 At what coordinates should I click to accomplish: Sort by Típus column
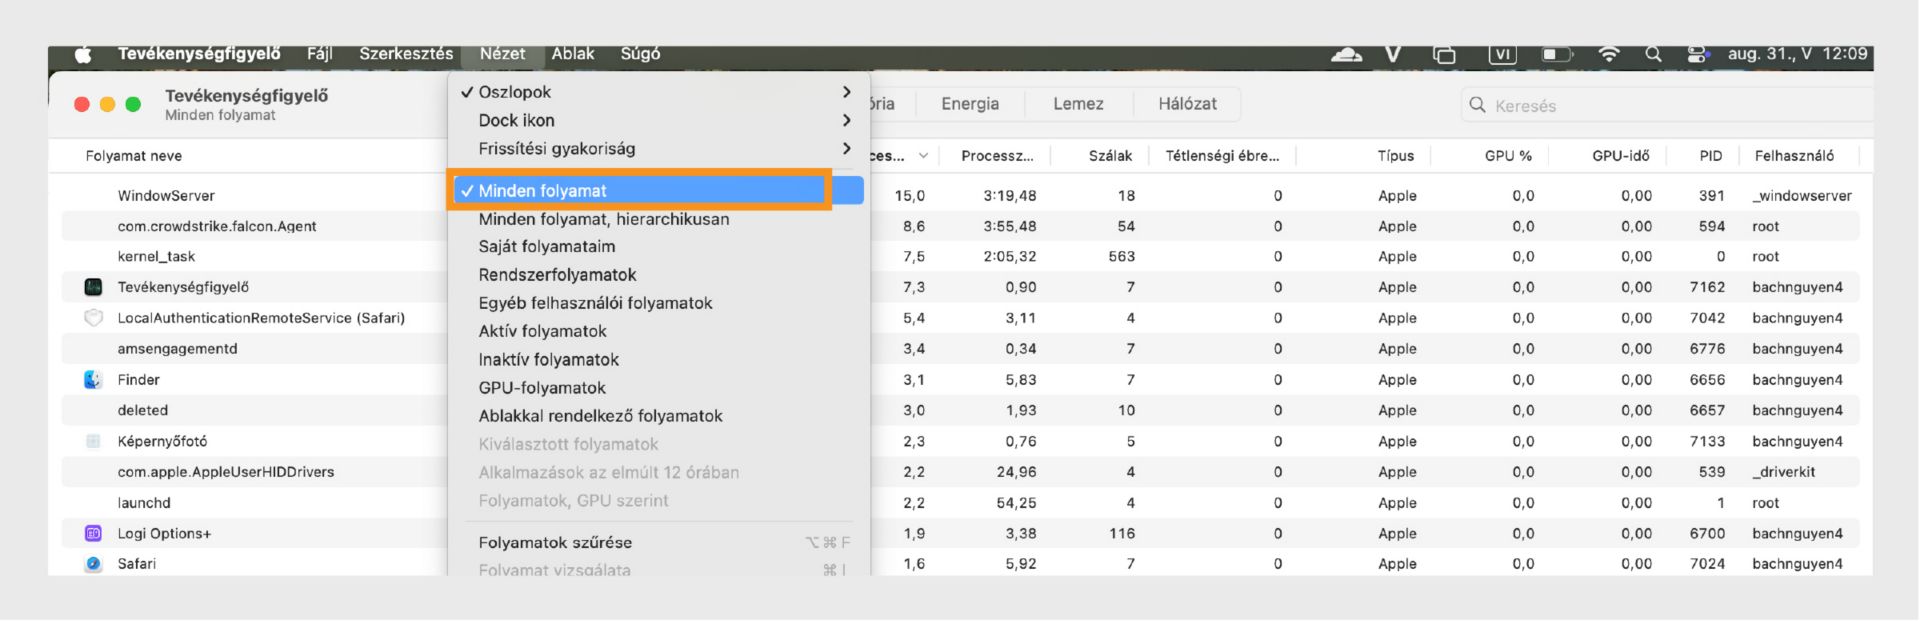click(1395, 156)
